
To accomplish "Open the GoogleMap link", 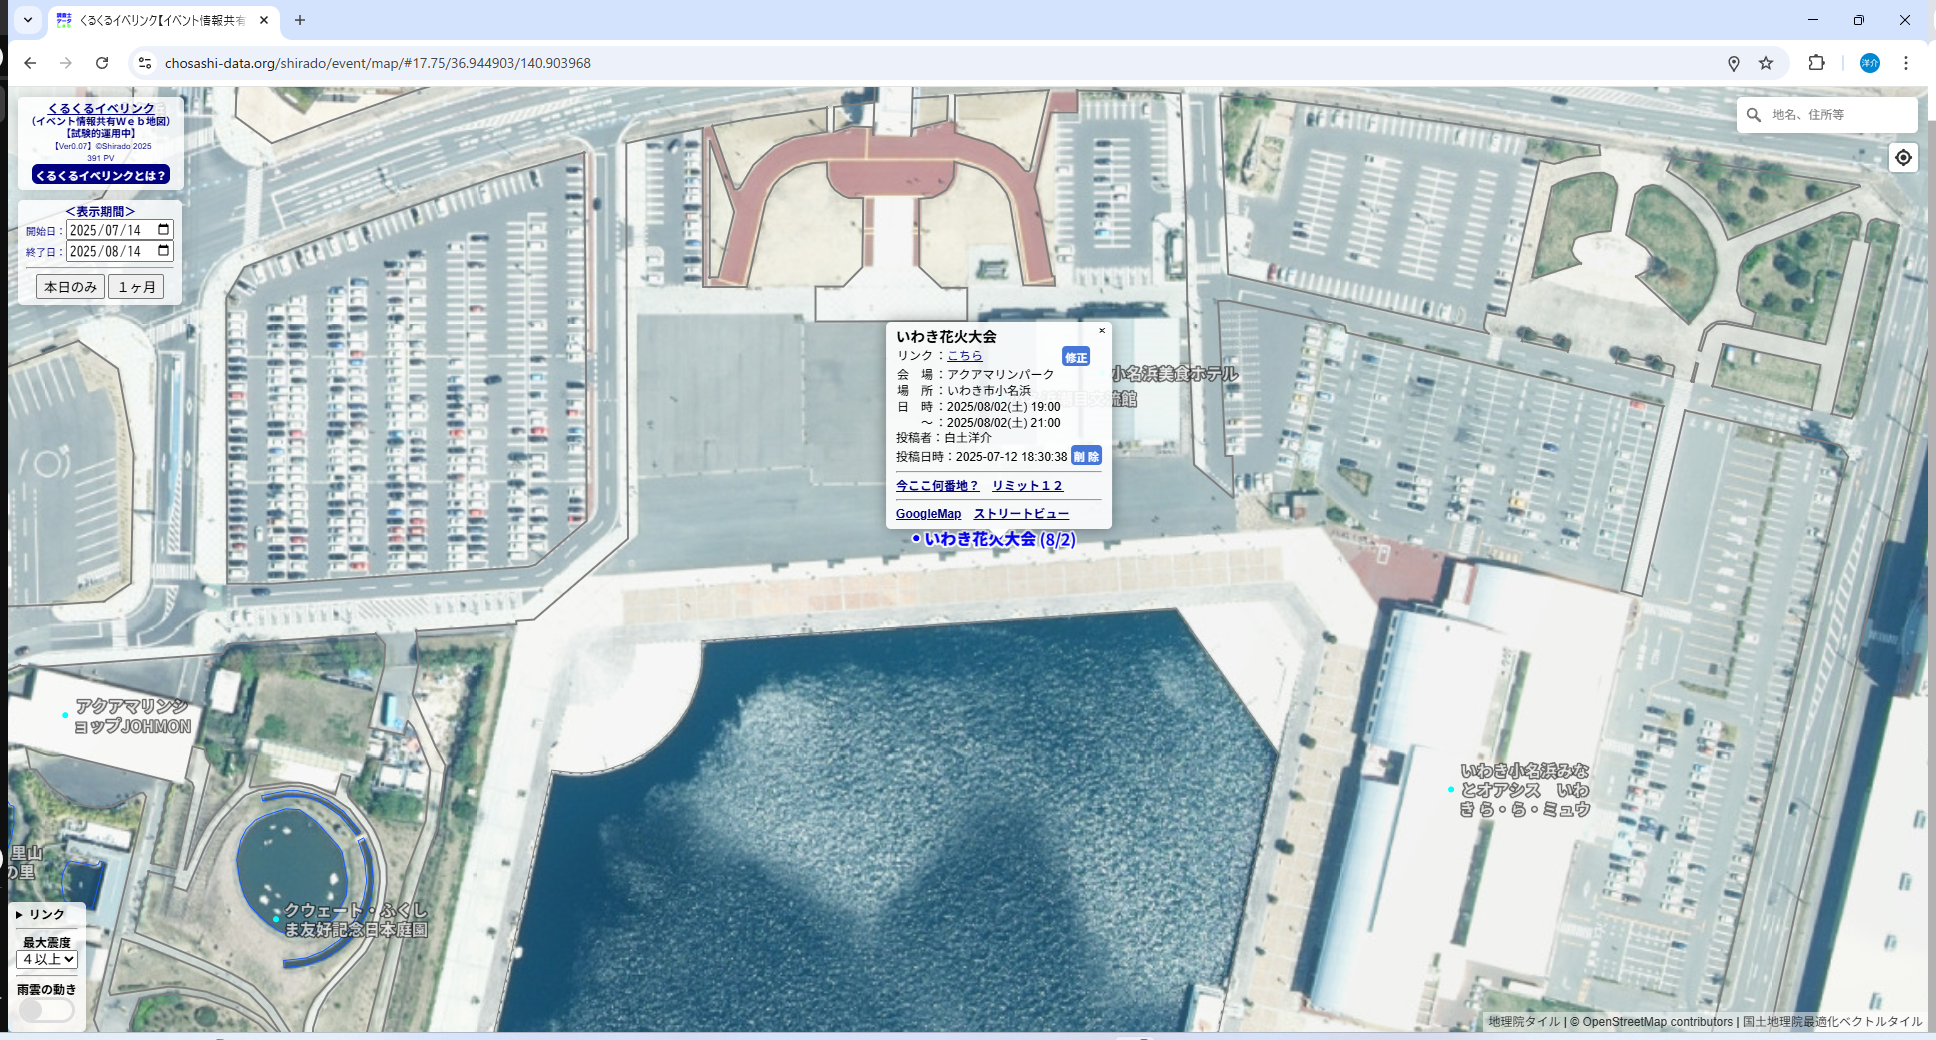I will click(928, 514).
